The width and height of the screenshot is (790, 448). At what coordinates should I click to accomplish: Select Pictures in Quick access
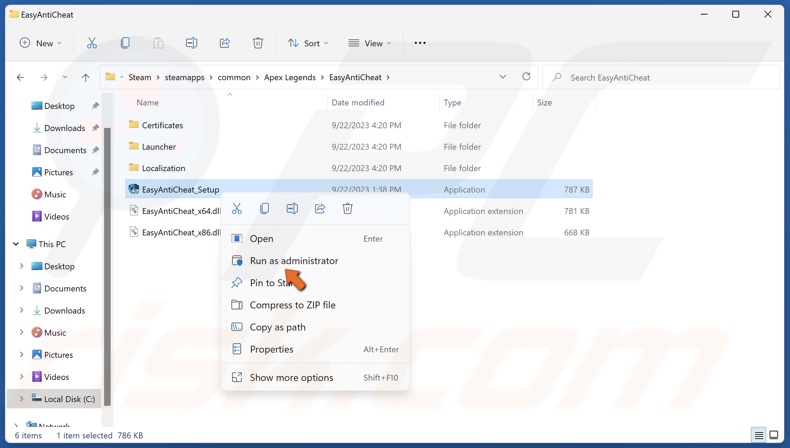pos(58,172)
